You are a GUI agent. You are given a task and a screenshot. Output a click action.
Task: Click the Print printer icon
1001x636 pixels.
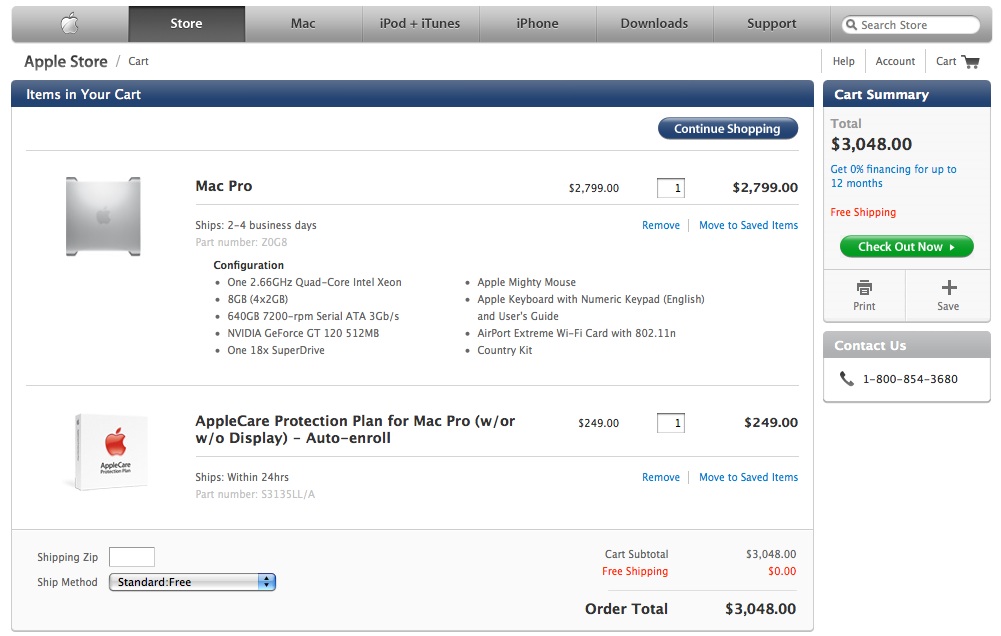(864, 288)
